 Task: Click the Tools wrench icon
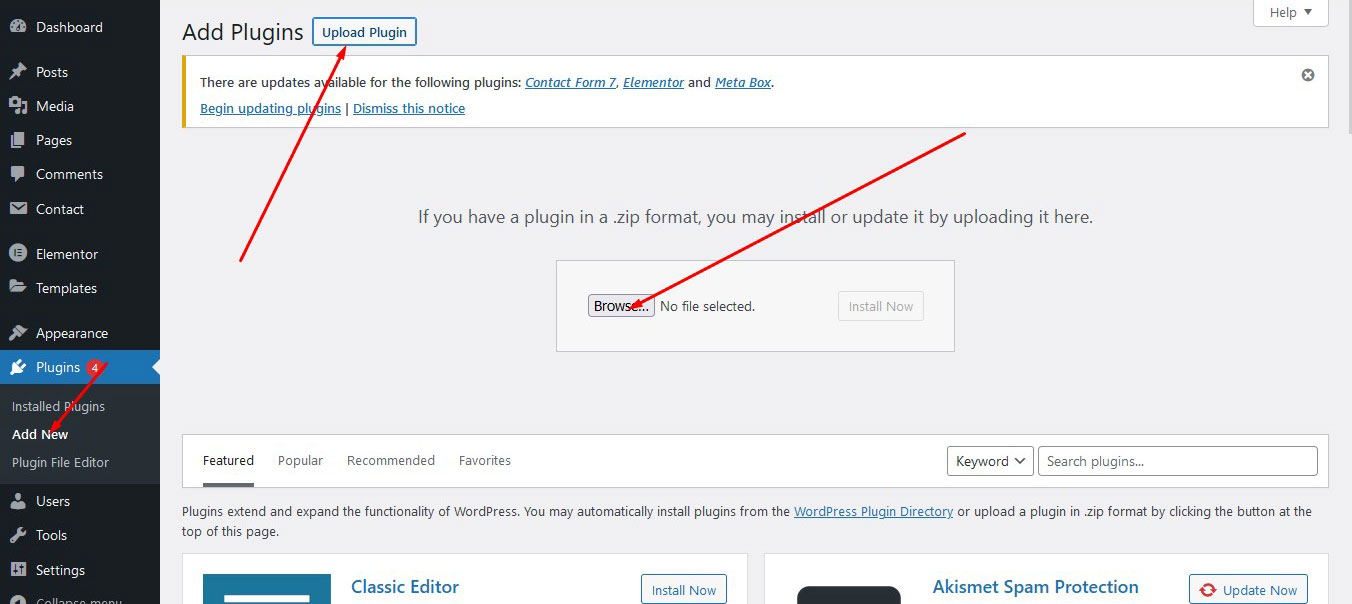tap(18, 535)
